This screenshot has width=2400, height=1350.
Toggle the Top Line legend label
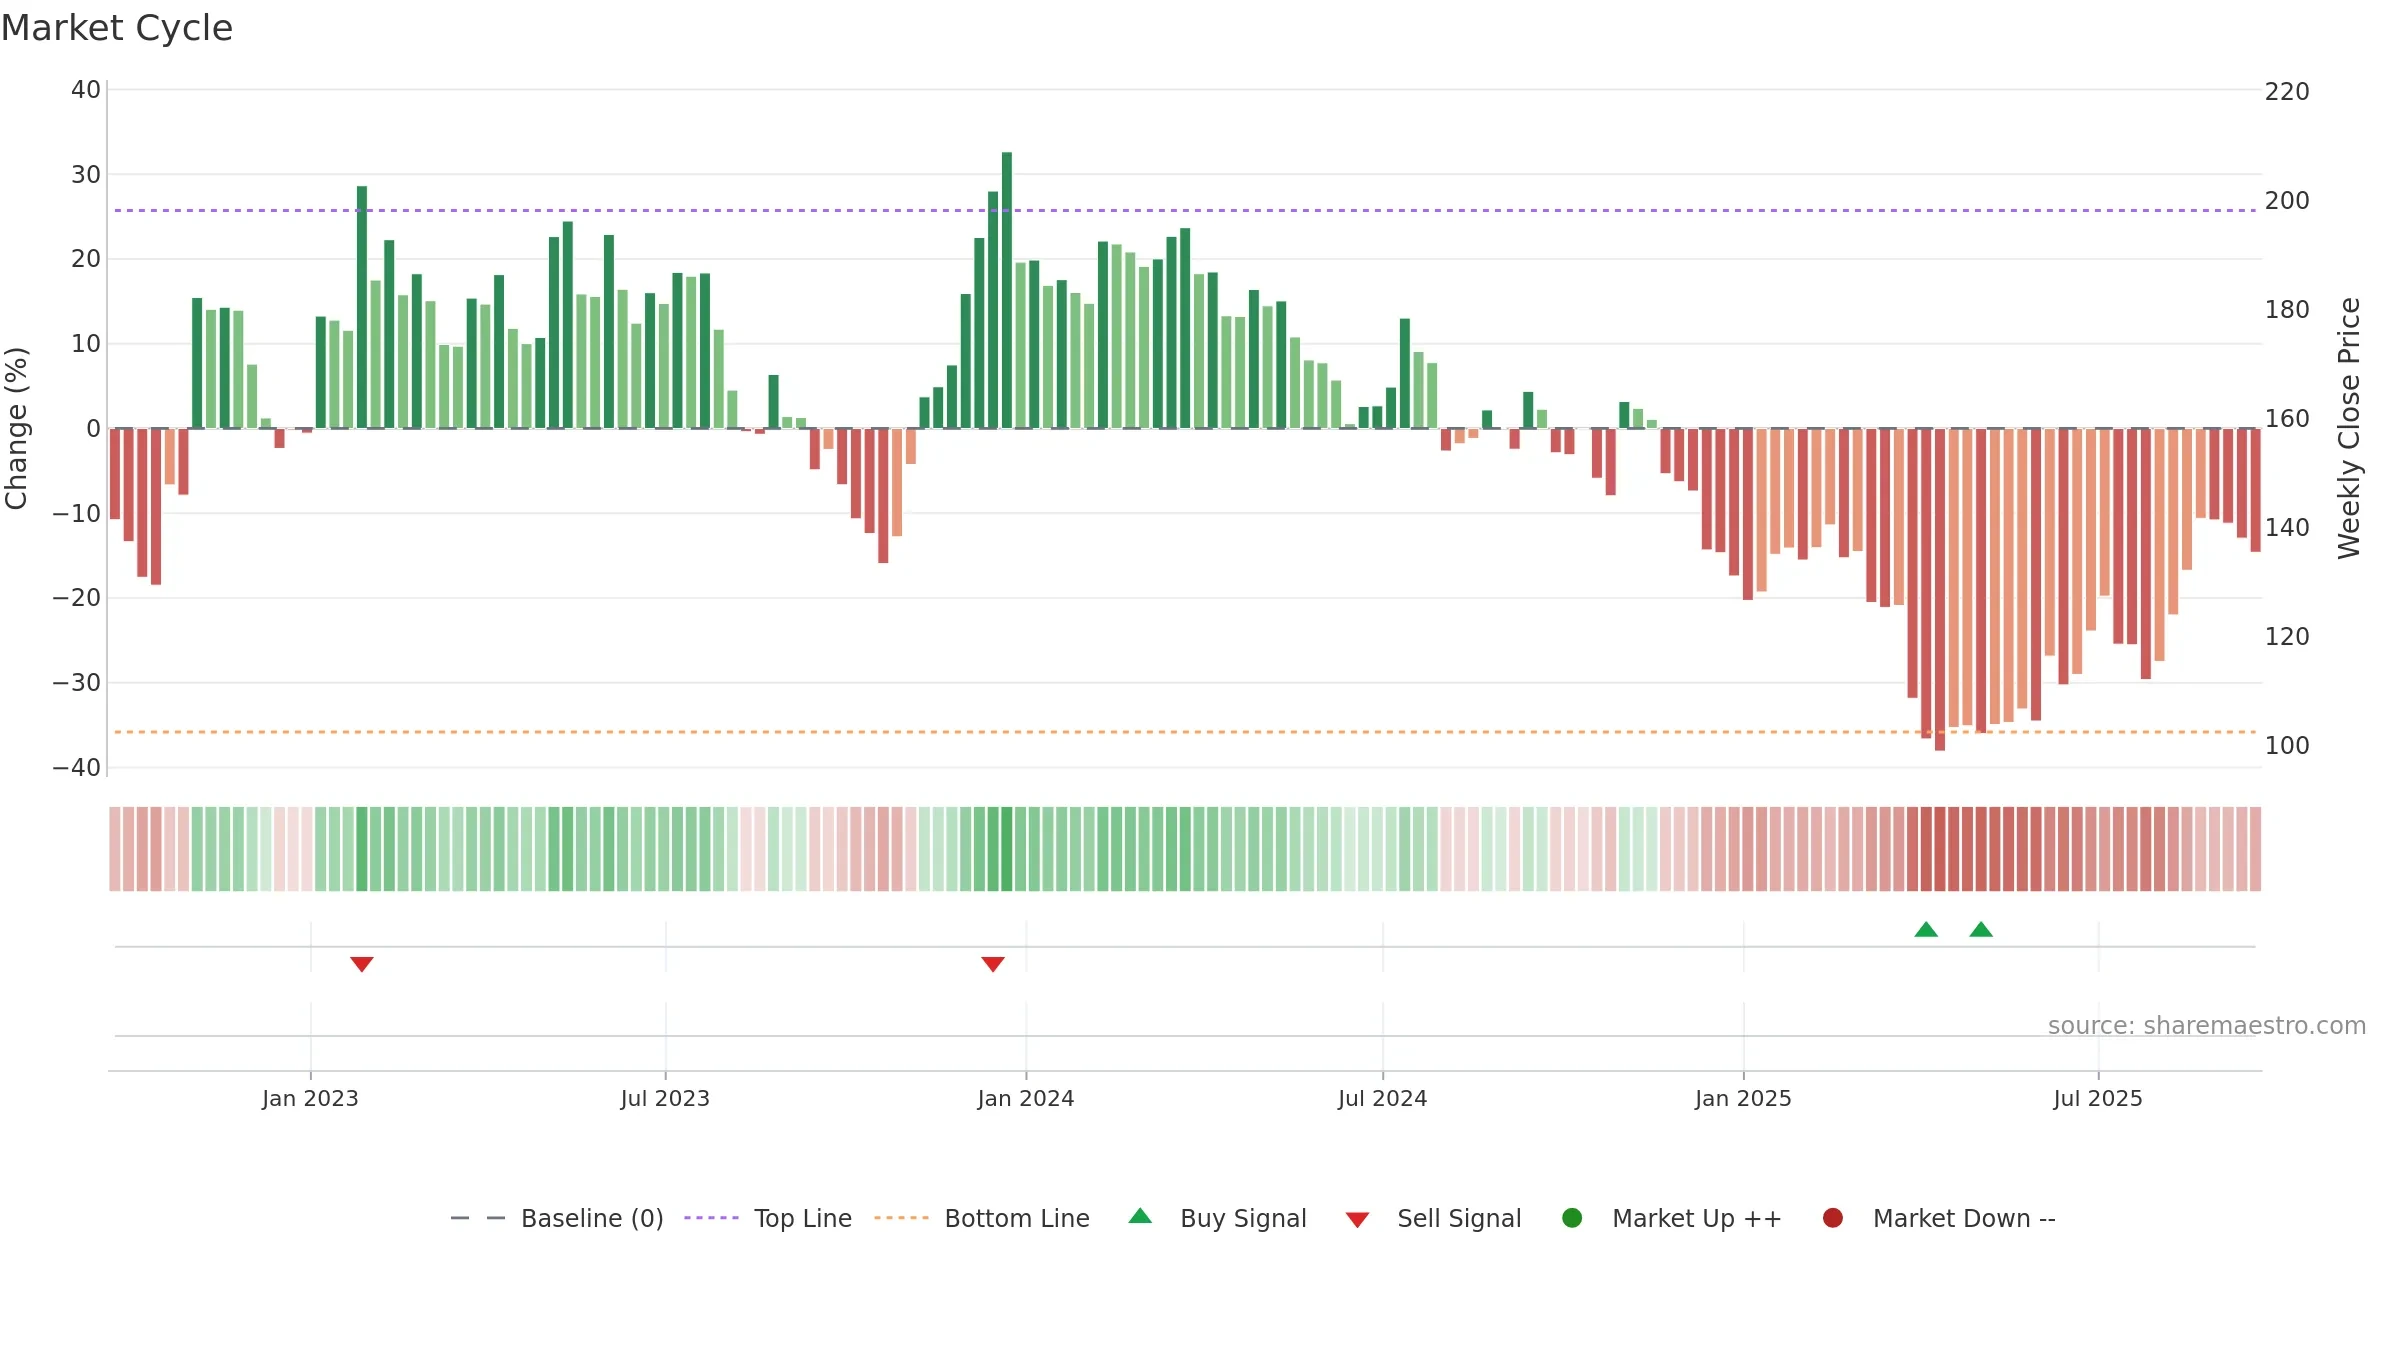[803, 1218]
